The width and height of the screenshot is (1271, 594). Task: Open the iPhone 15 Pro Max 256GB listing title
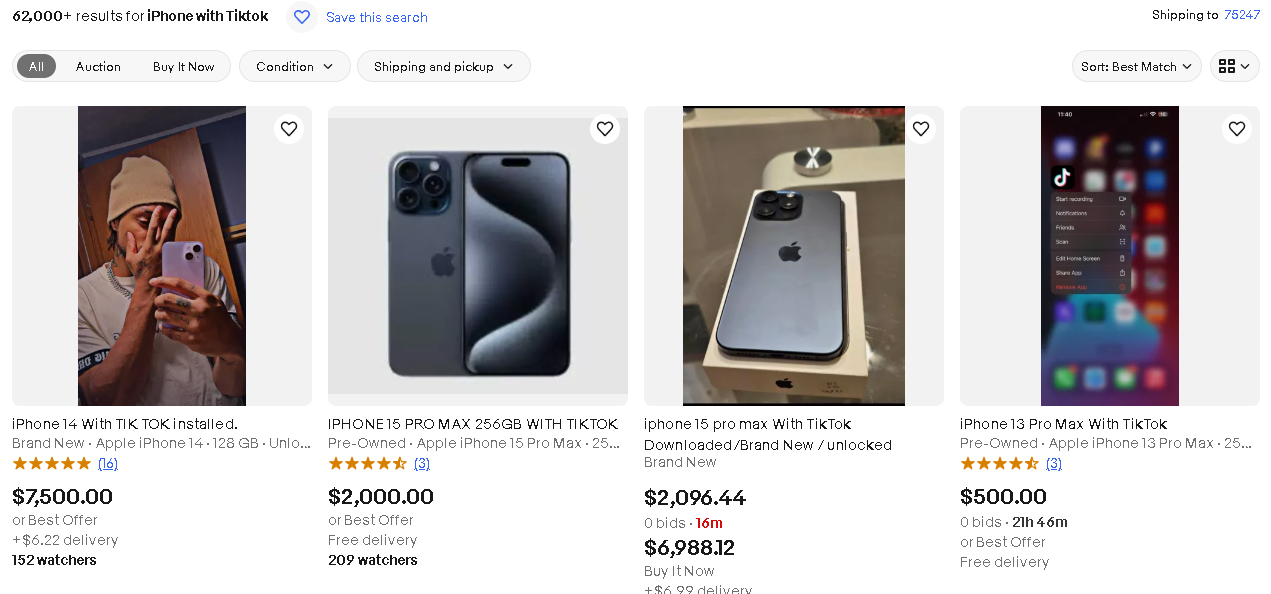[x=473, y=424]
